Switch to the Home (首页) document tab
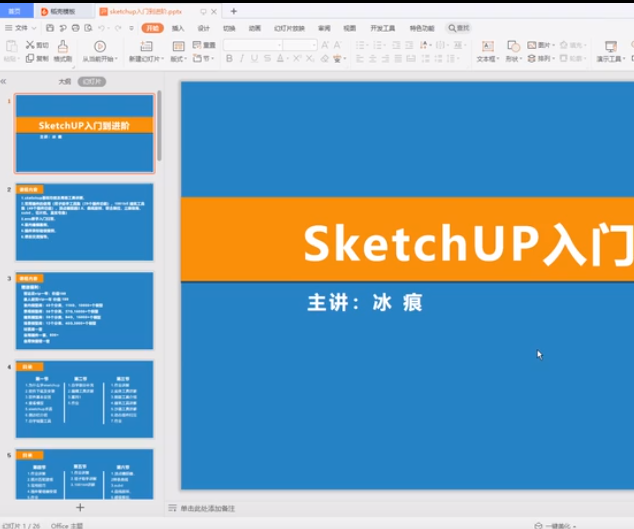 point(15,11)
